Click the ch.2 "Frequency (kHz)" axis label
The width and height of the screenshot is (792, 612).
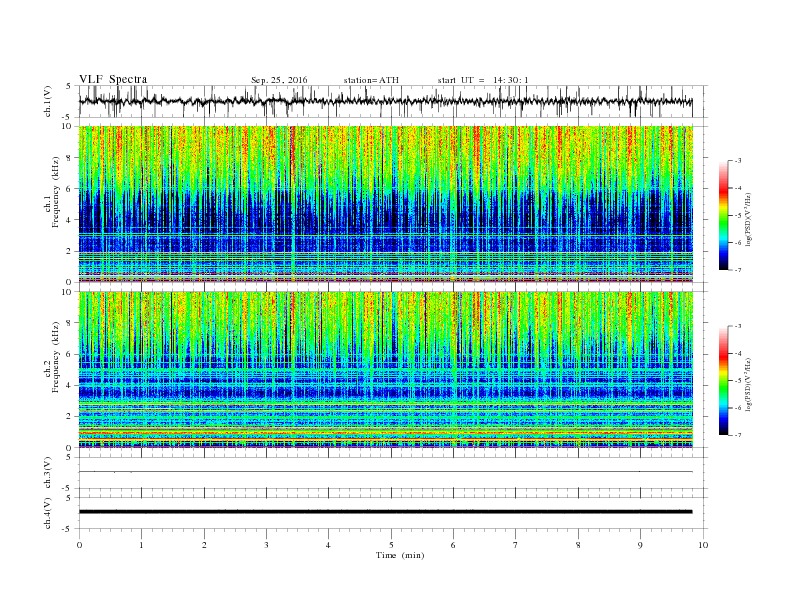[56, 356]
